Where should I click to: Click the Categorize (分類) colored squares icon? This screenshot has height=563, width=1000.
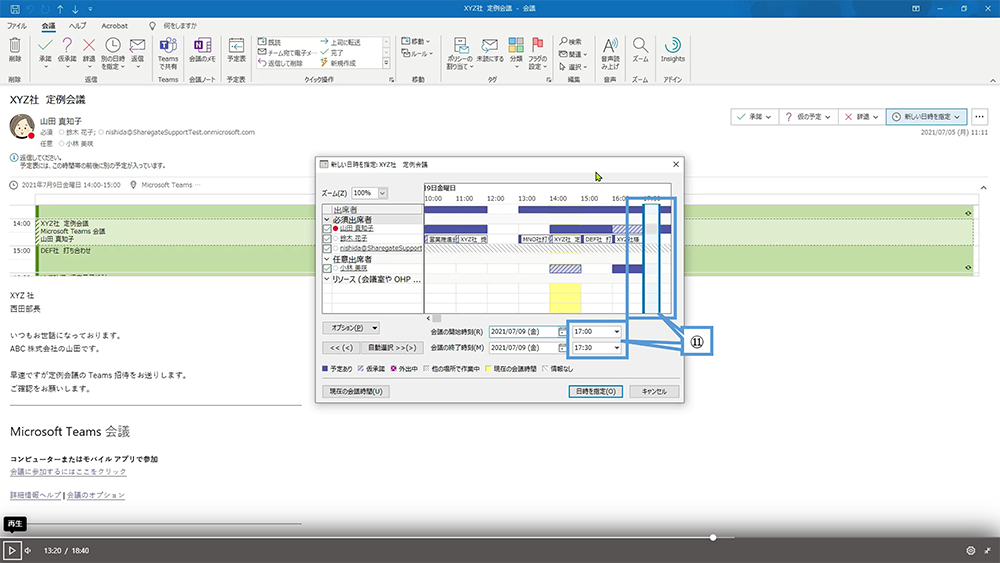pos(516,45)
